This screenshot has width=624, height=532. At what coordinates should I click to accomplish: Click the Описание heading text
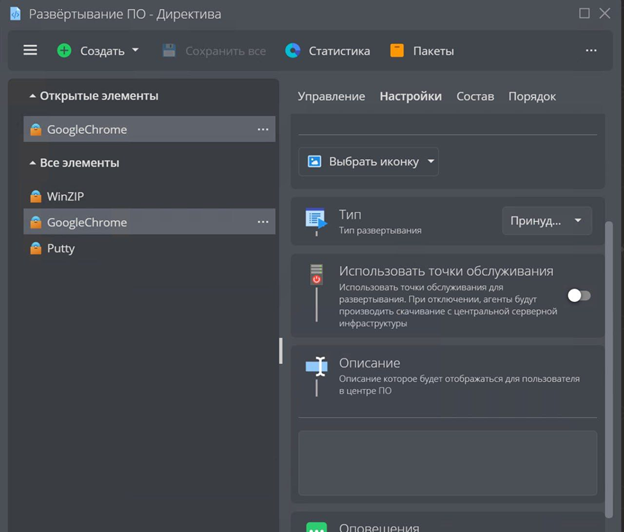[x=370, y=363]
